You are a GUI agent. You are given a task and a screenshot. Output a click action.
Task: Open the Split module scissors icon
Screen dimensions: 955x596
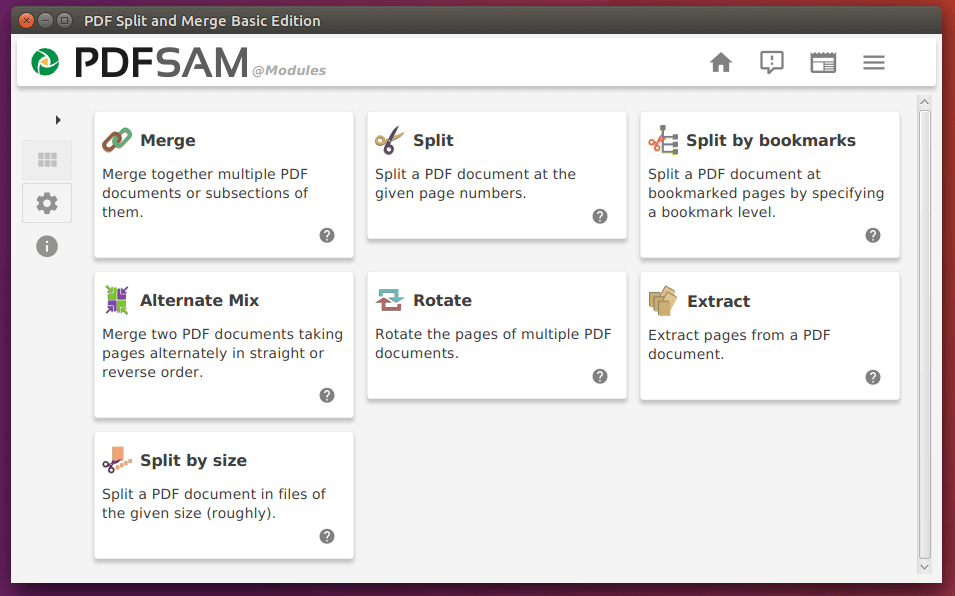pyautogui.click(x=389, y=140)
